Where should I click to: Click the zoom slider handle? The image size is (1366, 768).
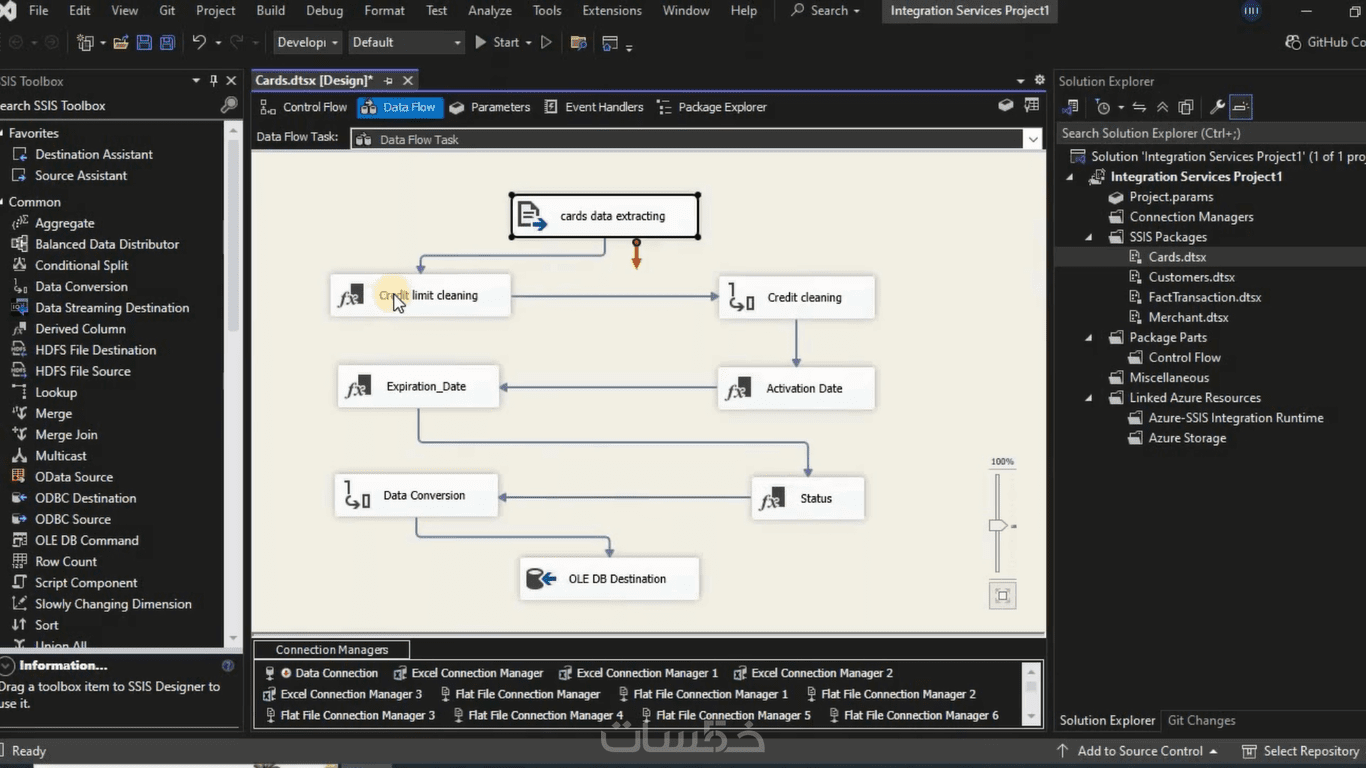tap(998, 525)
